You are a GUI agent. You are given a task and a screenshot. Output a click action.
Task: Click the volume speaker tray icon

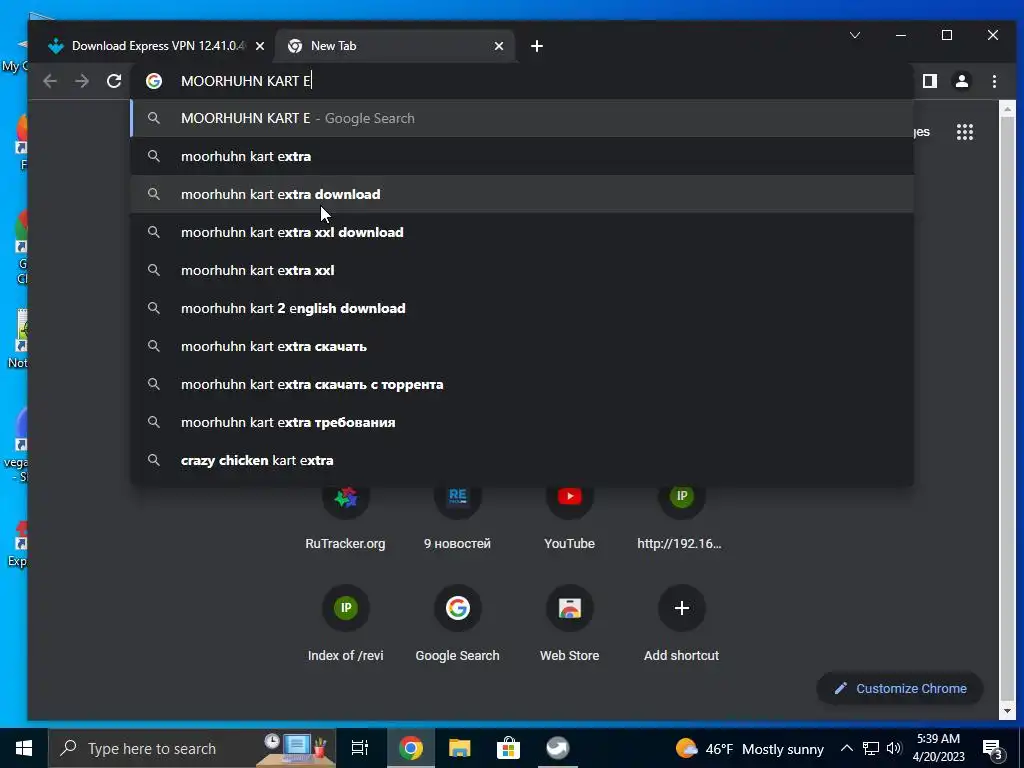pyautogui.click(x=894, y=748)
